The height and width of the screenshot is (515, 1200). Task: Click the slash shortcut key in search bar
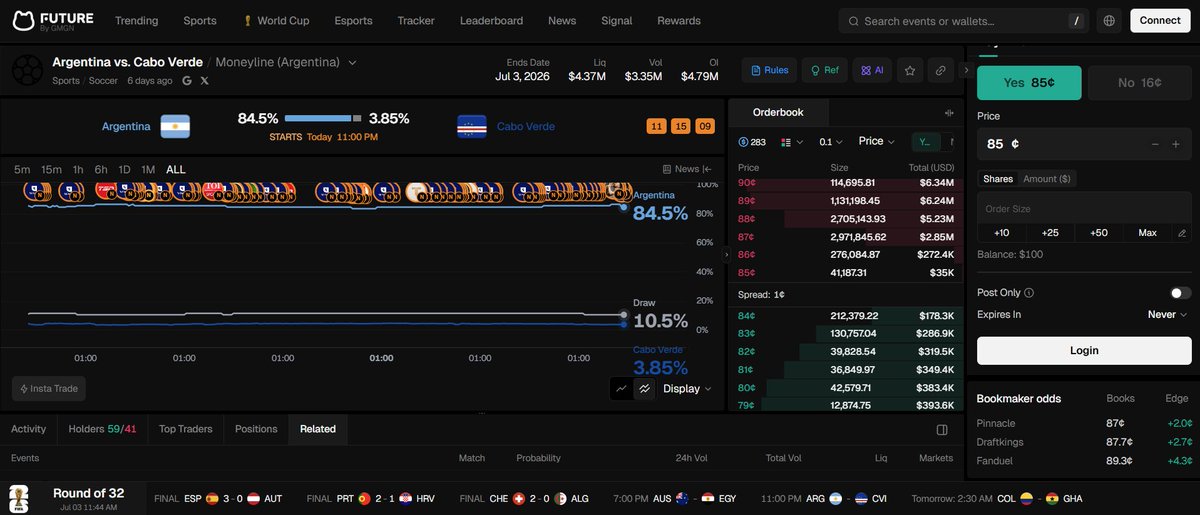(1076, 20)
